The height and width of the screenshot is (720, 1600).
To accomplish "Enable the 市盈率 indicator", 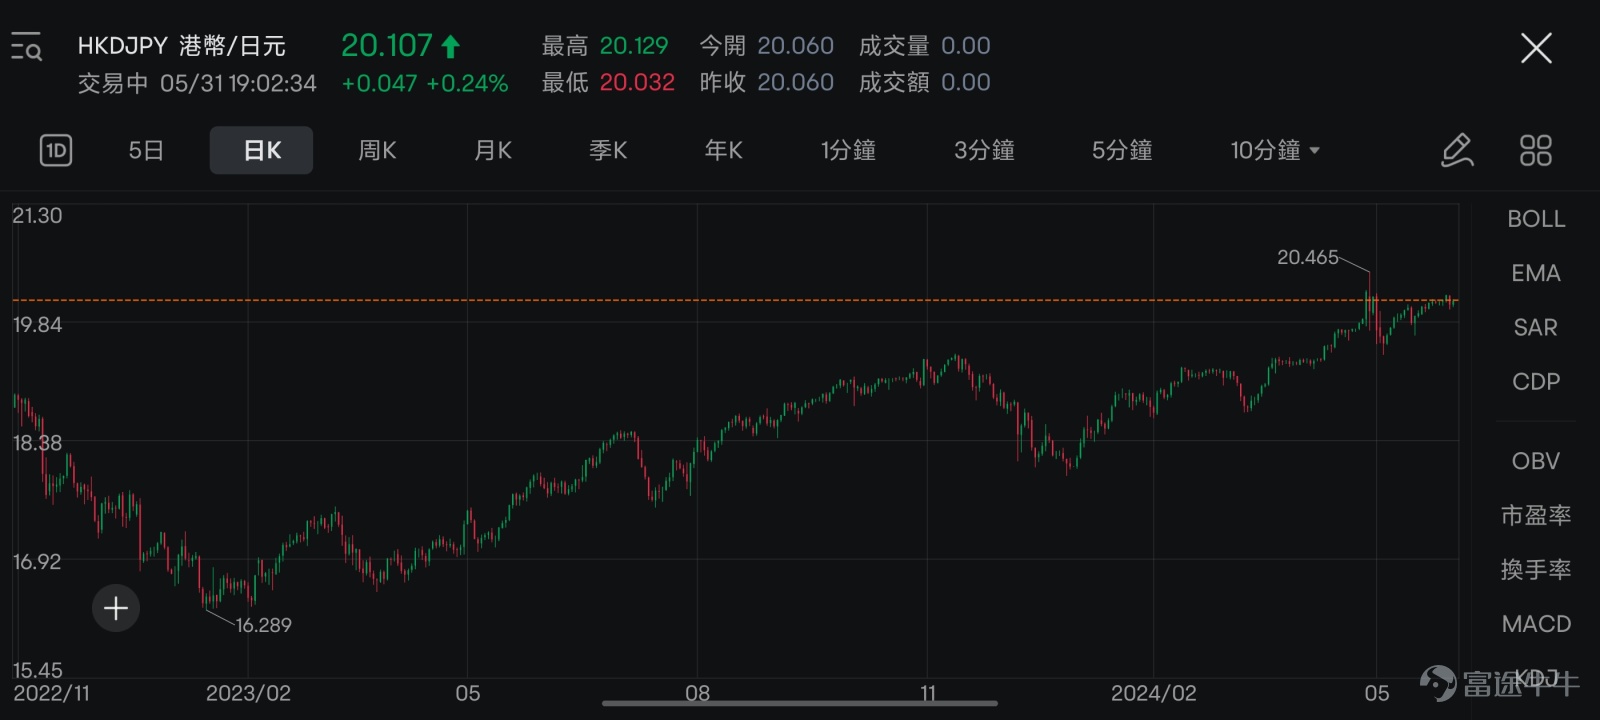I will point(1536,515).
